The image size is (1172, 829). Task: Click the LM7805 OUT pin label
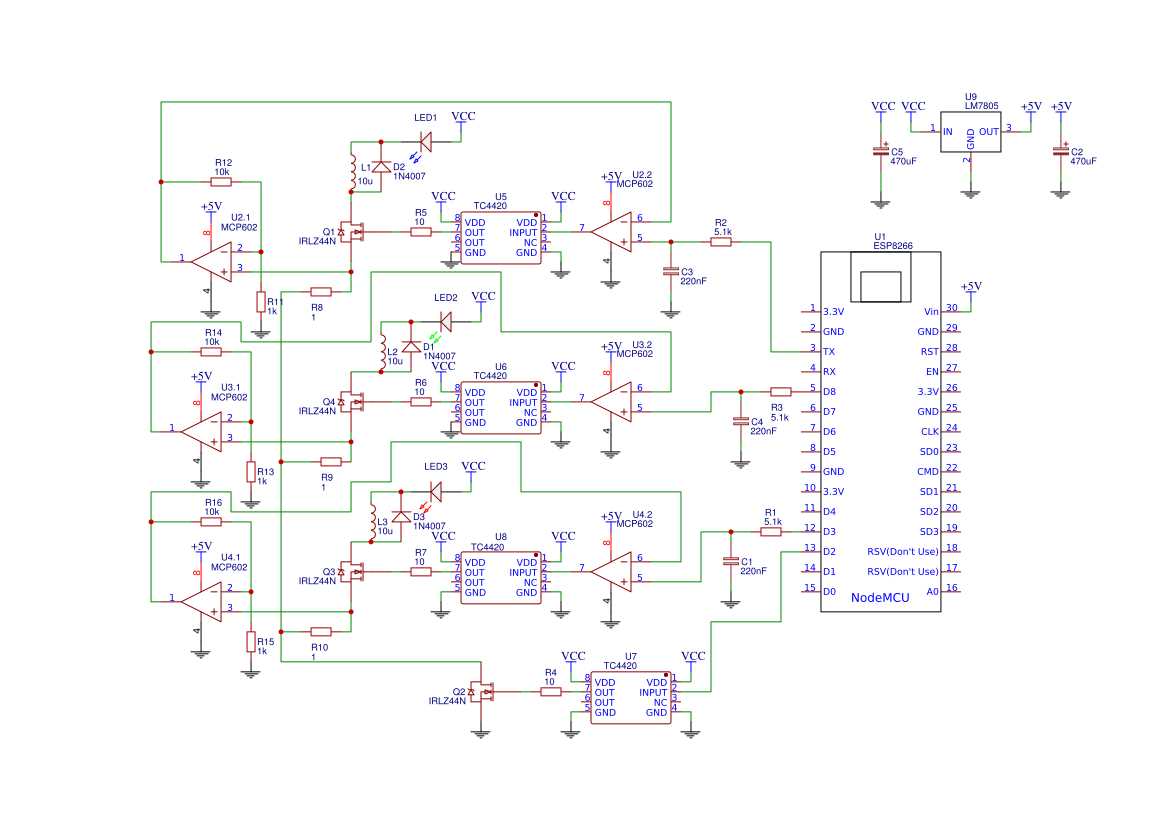(x=989, y=132)
